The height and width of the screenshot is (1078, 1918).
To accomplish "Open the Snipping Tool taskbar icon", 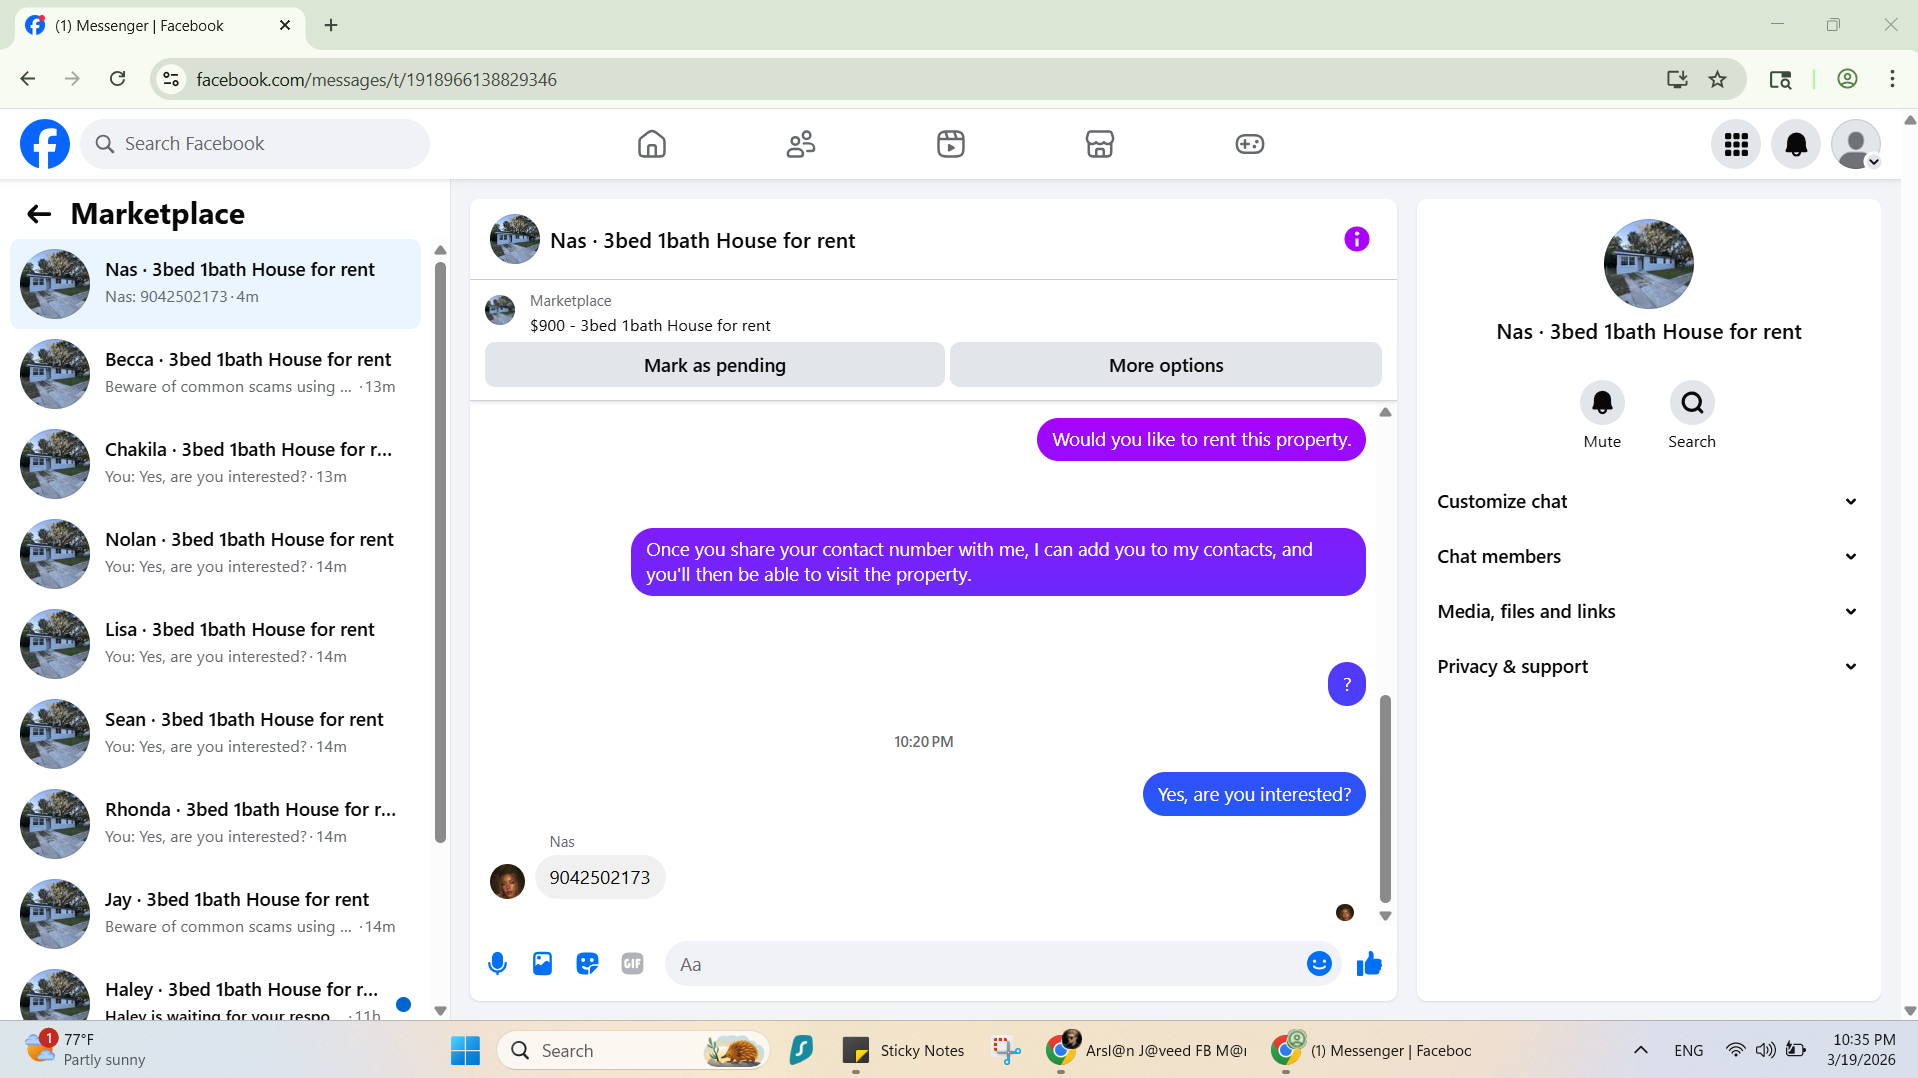I will [1006, 1050].
